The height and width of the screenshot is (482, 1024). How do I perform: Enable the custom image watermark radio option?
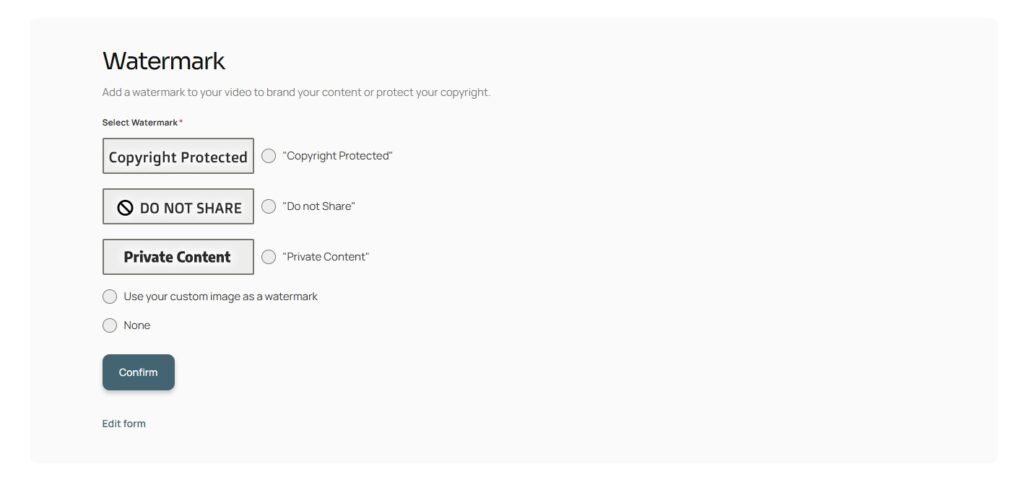[x=110, y=297]
